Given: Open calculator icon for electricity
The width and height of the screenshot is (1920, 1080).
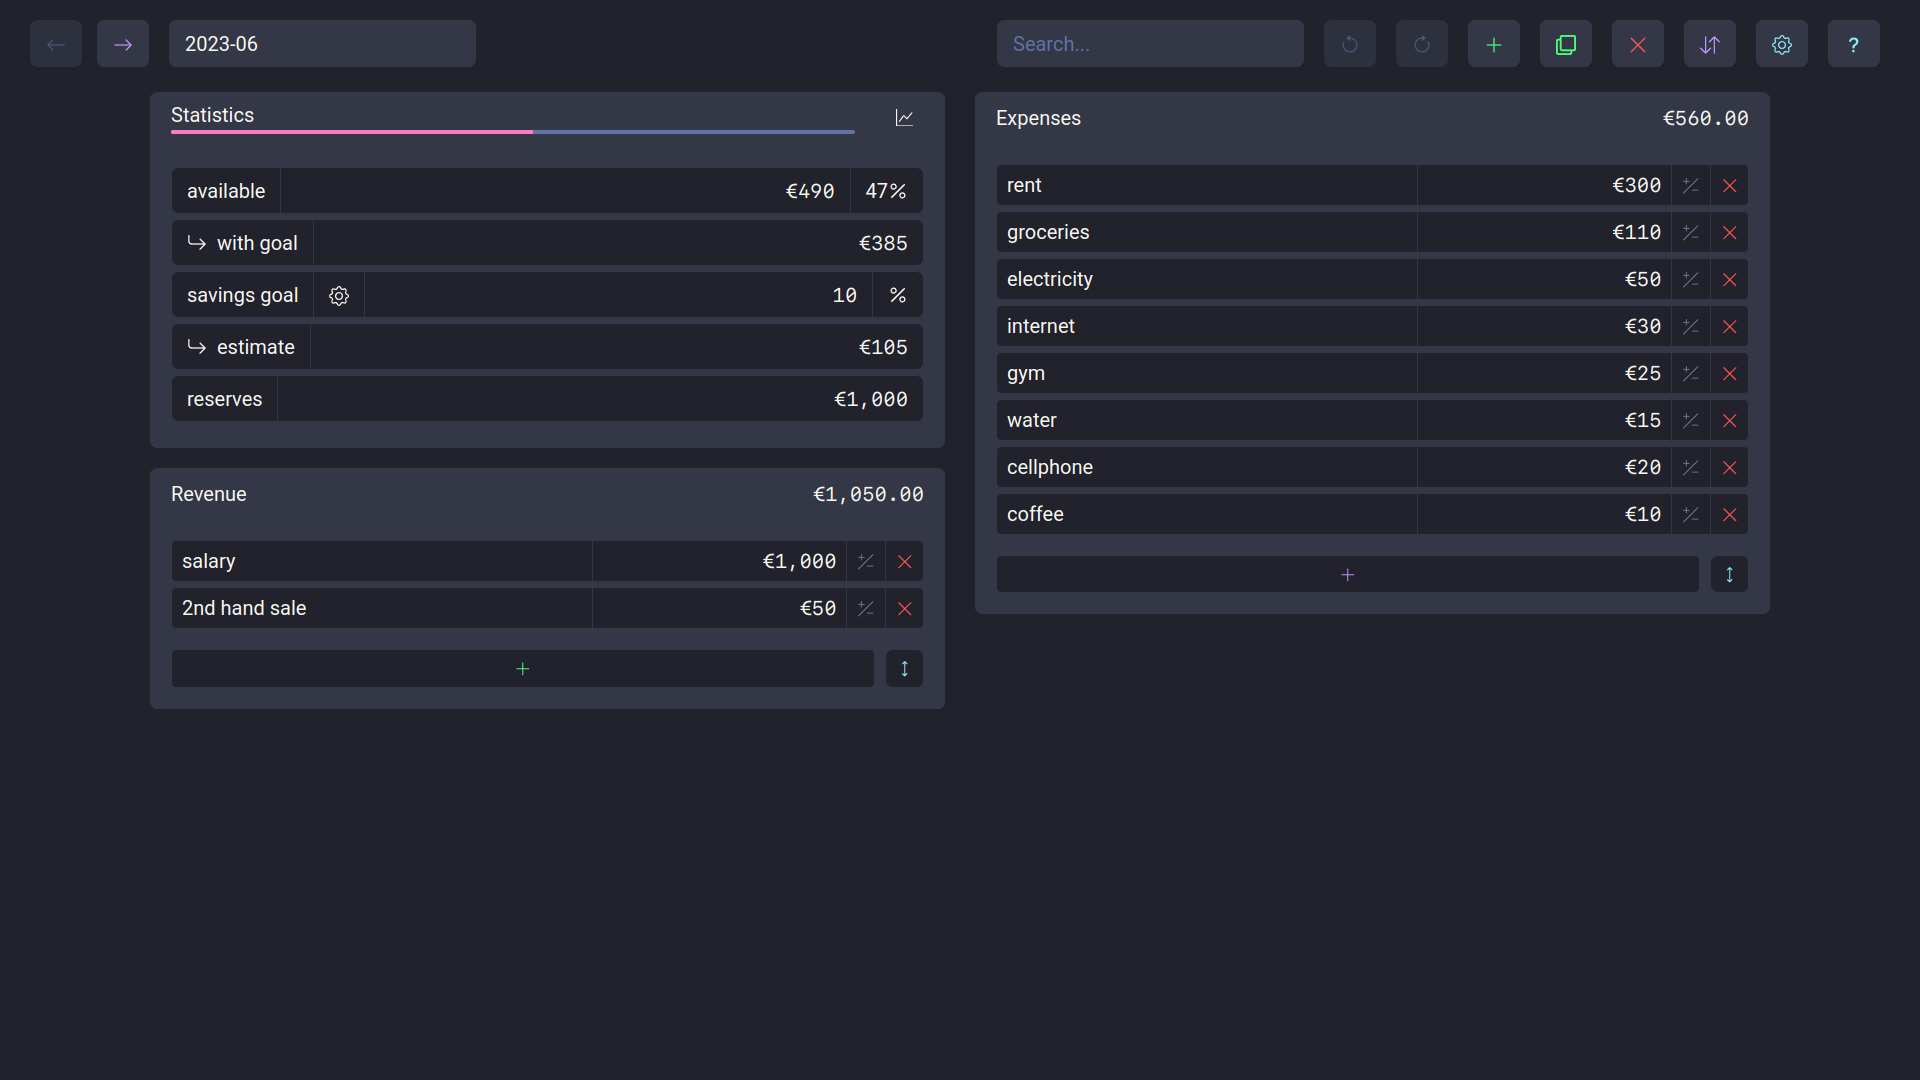Looking at the screenshot, I should click(1690, 279).
